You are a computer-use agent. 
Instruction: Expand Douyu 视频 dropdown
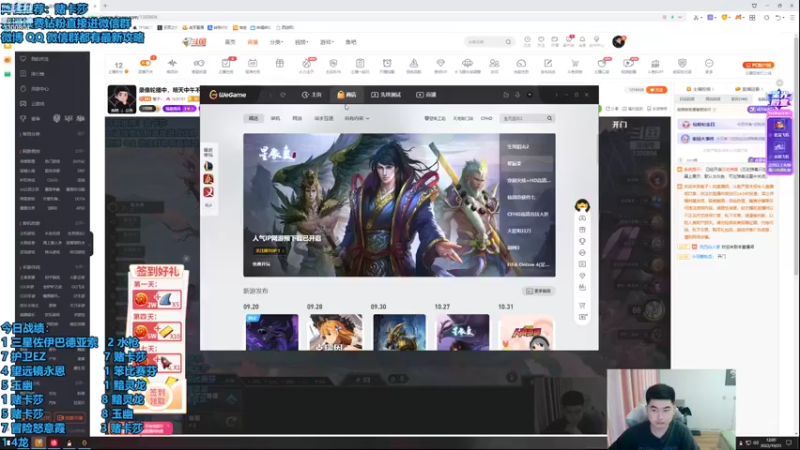click(x=302, y=42)
